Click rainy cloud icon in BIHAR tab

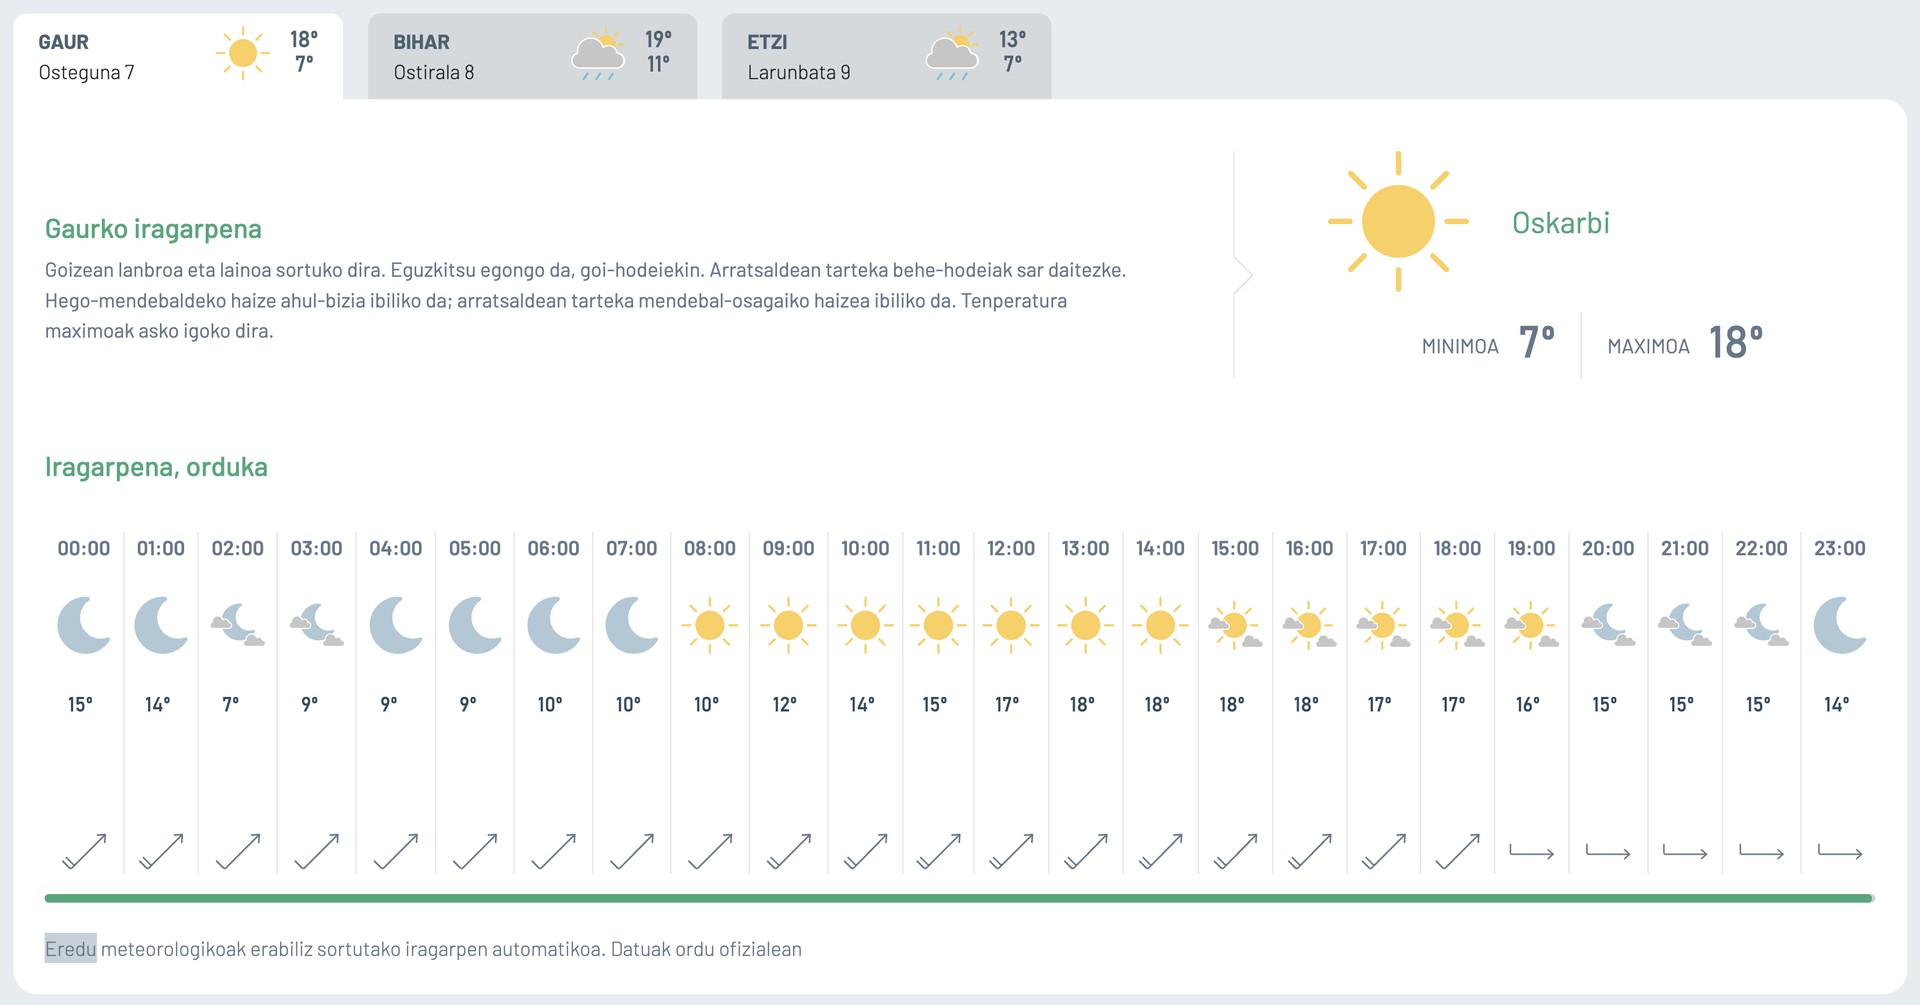pyautogui.click(x=599, y=55)
